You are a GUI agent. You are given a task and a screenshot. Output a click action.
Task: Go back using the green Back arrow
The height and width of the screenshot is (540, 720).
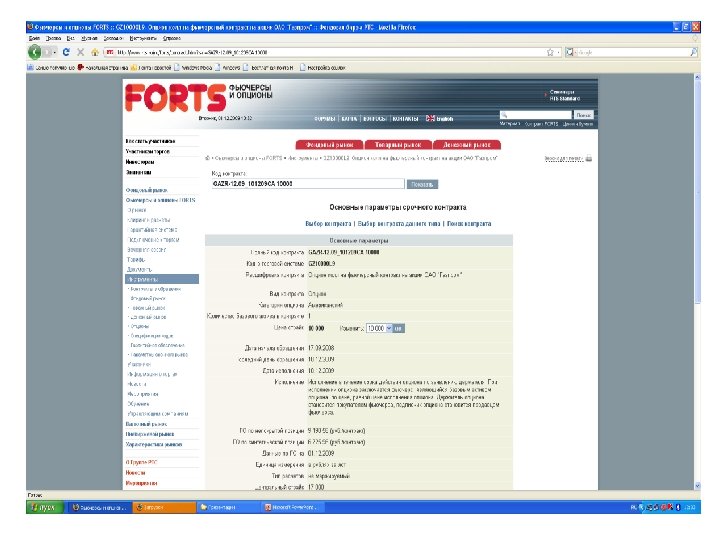(35, 52)
